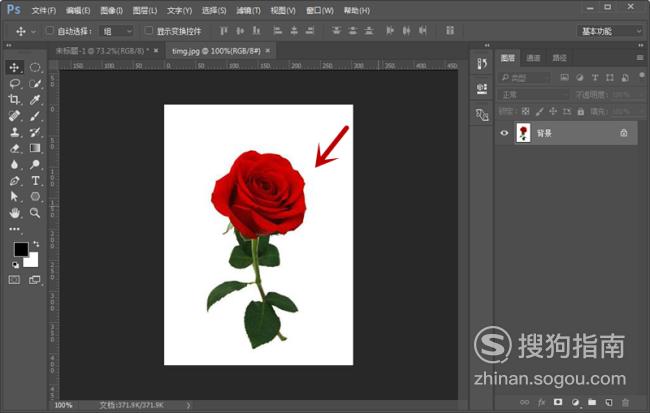Screen dimensions: 650x413
Task: Toggle lock position
Action: pyautogui.click(x=553, y=111)
